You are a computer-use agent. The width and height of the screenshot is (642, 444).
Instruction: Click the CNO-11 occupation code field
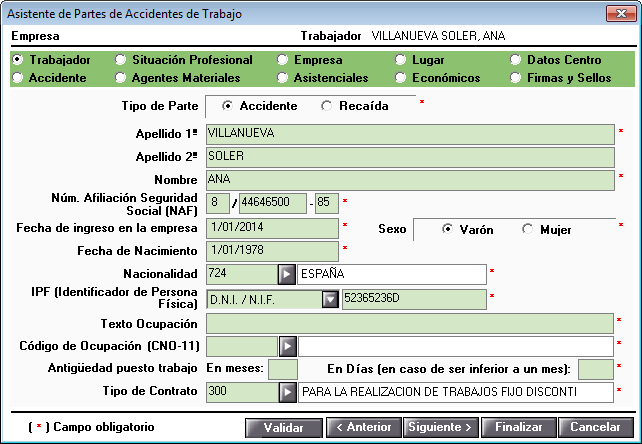(x=242, y=347)
